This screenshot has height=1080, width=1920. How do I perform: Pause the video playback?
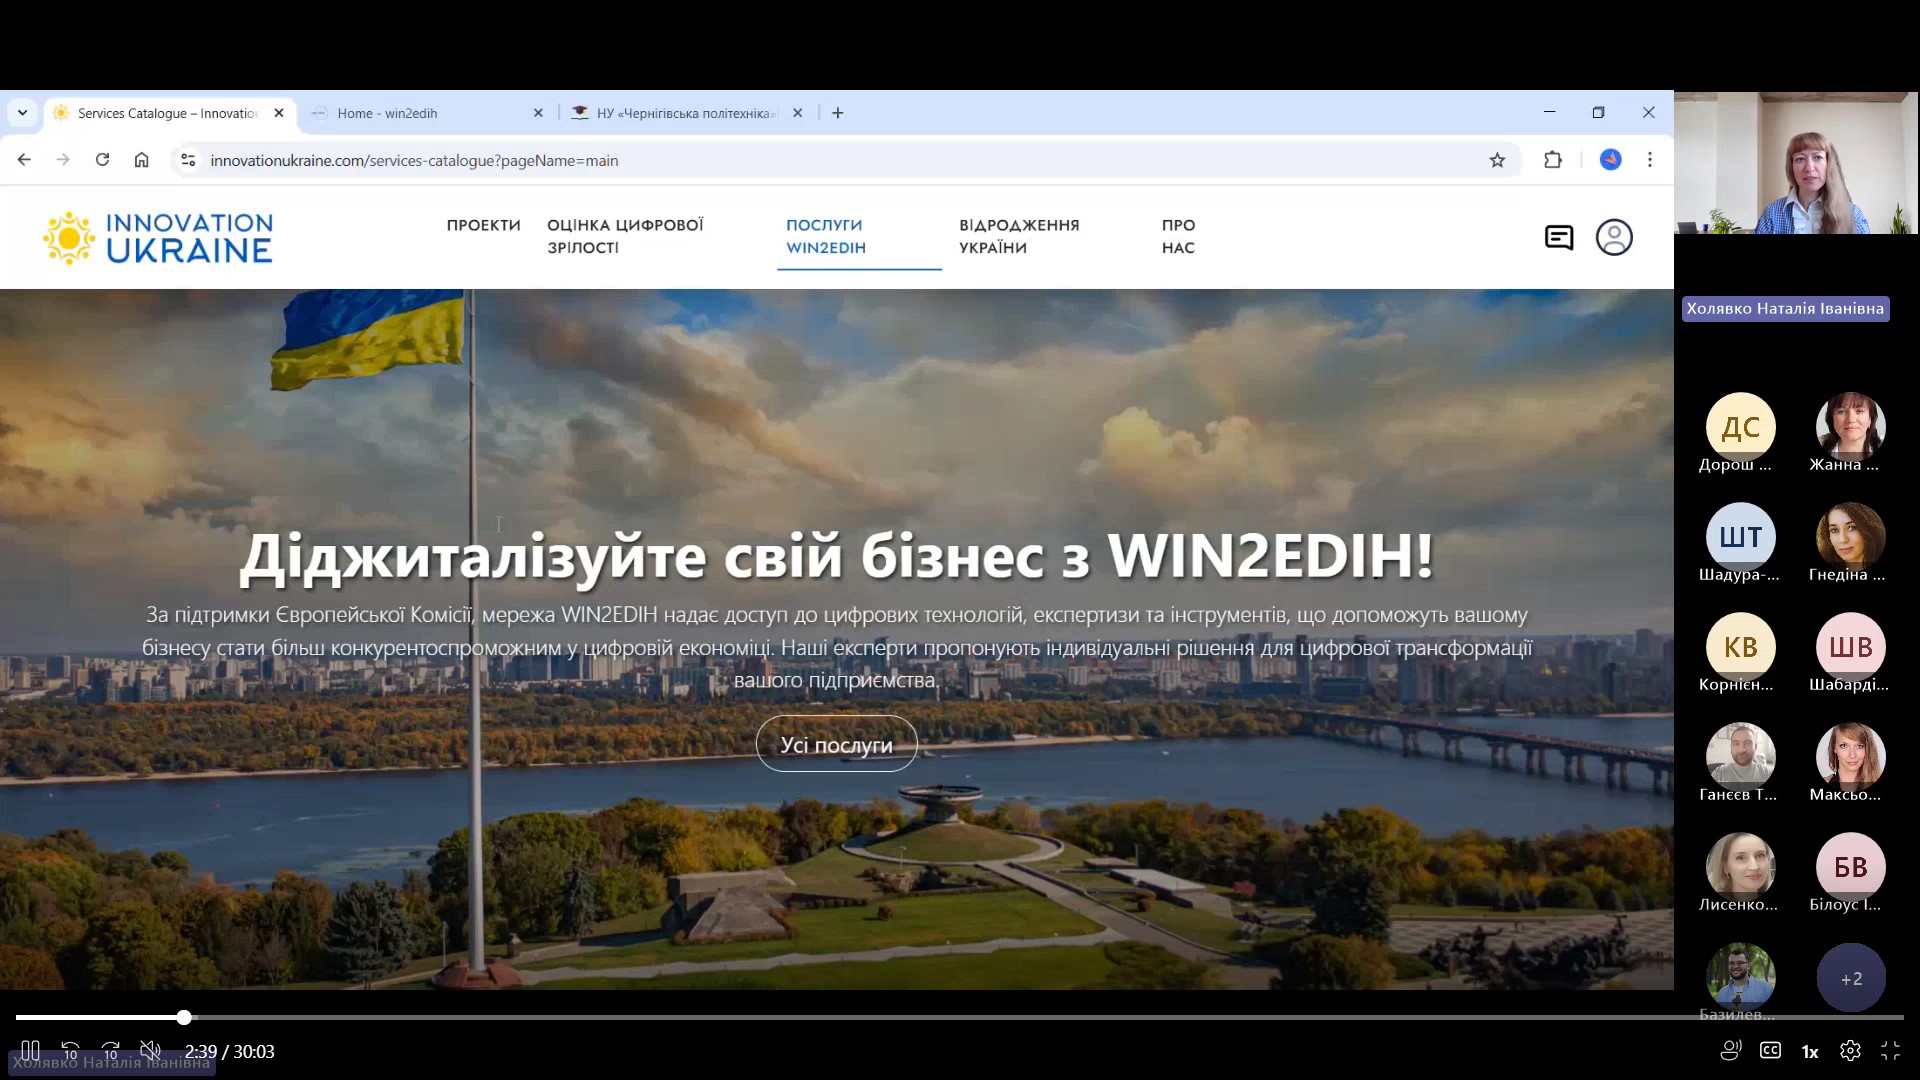point(30,1051)
